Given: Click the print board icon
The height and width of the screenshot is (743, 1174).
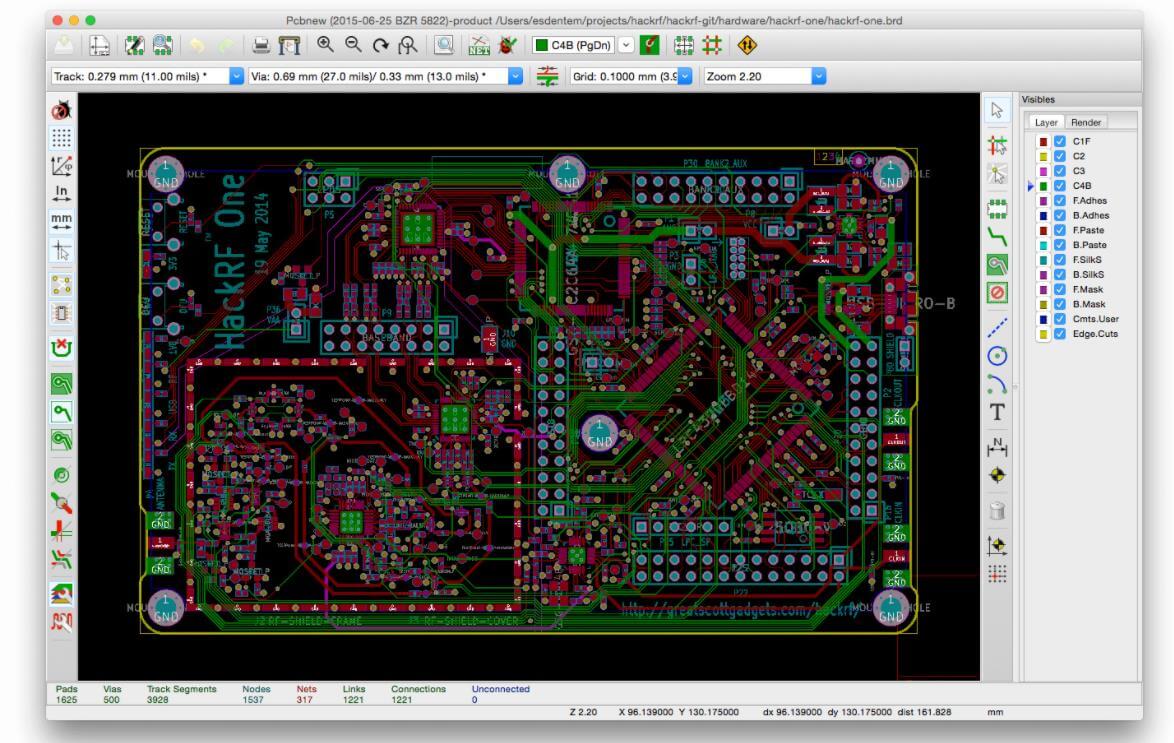Looking at the screenshot, I should tap(261, 46).
